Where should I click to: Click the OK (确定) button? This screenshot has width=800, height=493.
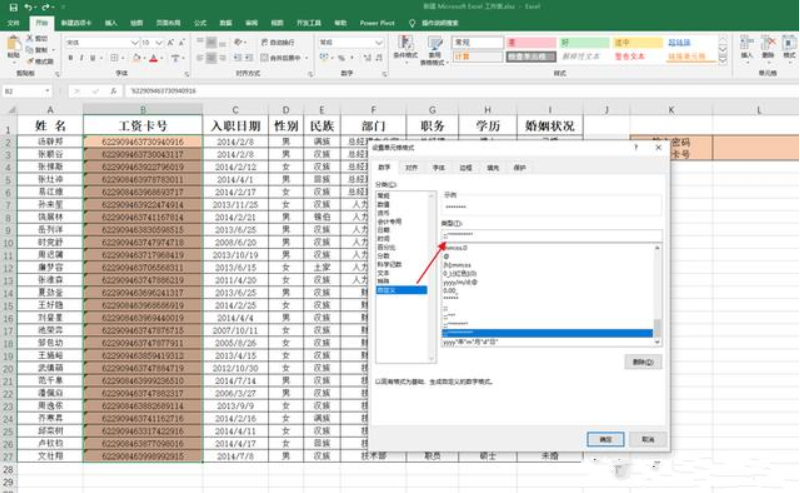(x=605, y=439)
